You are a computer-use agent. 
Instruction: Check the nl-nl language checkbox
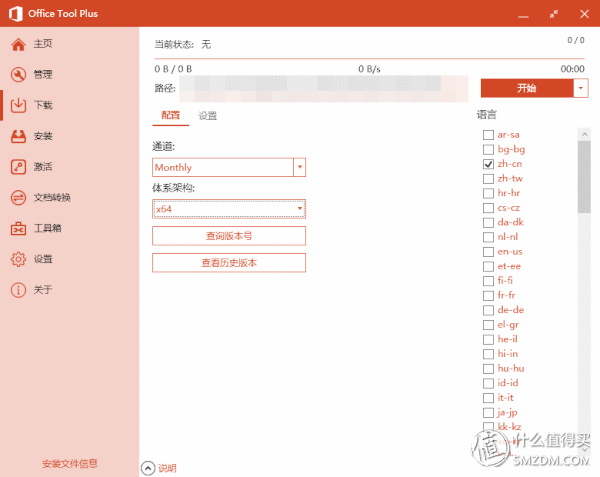(x=488, y=237)
